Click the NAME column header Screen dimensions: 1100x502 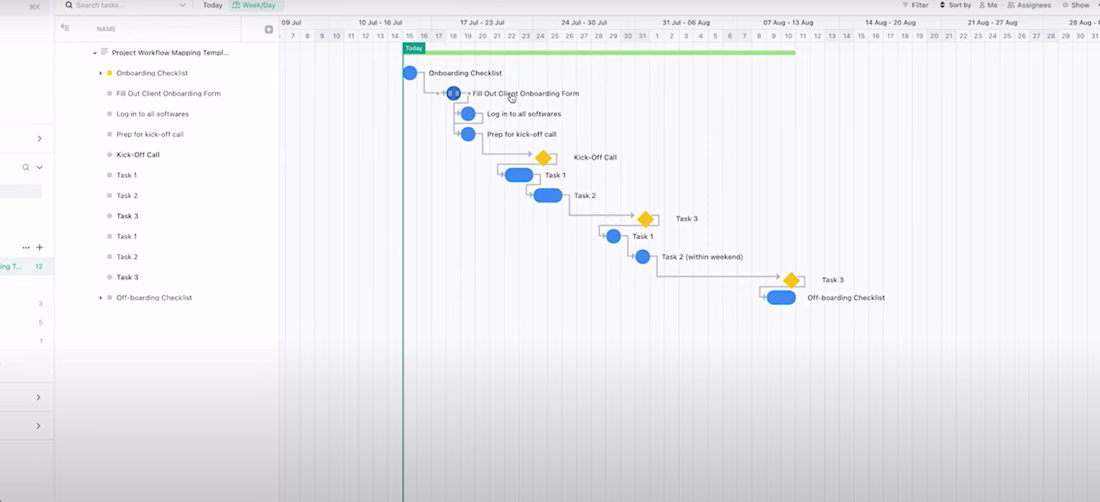[106, 29]
